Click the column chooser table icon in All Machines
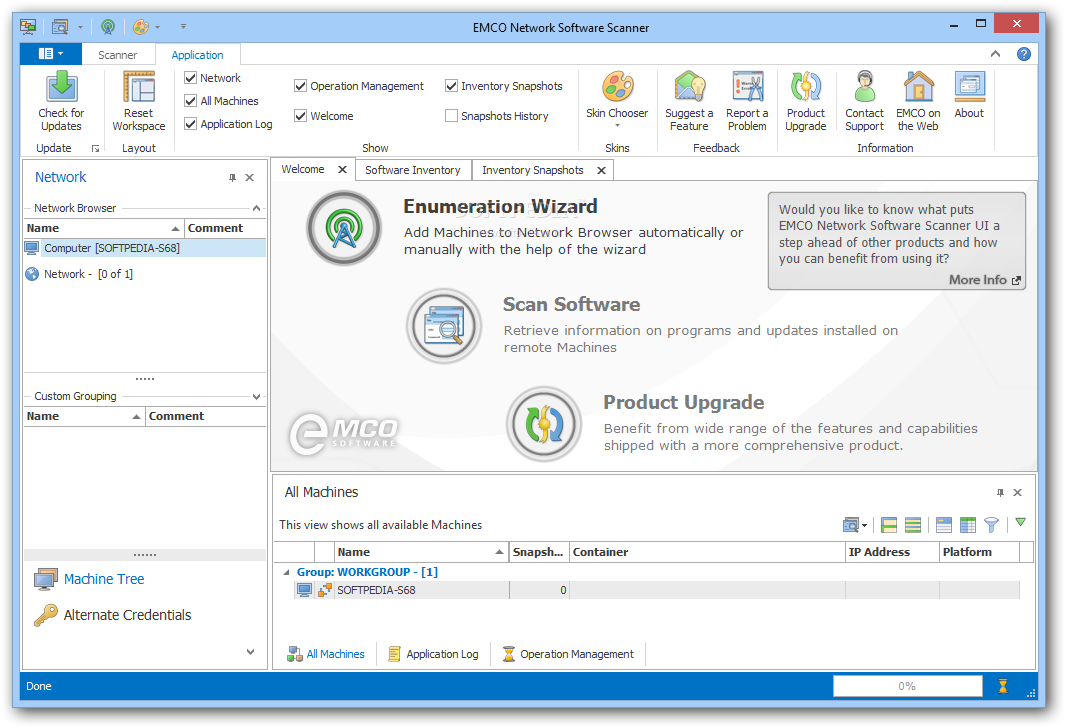The width and height of the screenshot is (1066, 728). (x=967, y=525)
